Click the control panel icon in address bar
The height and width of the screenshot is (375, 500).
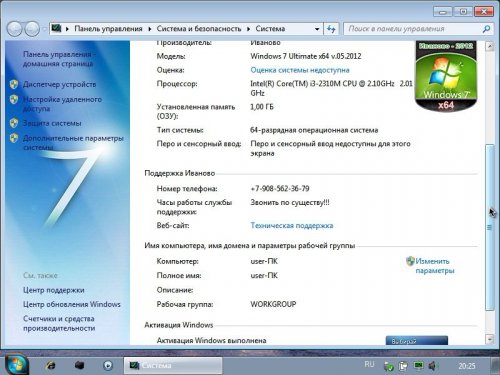click(x=56, y=29)
